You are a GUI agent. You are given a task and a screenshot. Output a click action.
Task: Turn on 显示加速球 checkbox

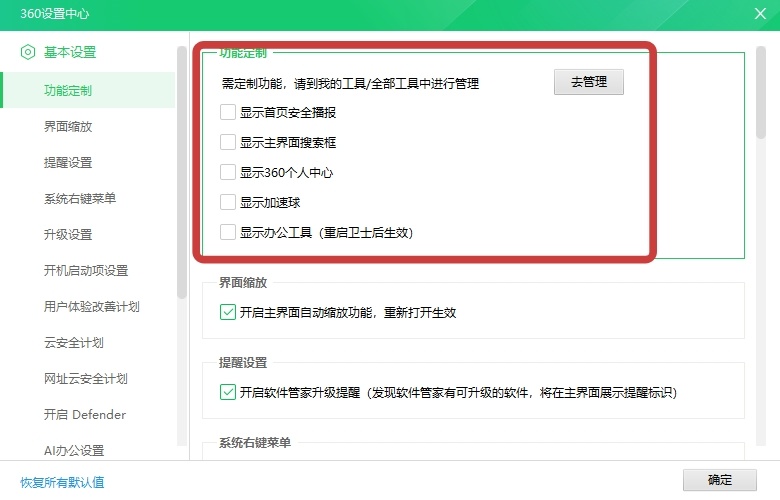(228, 202)
